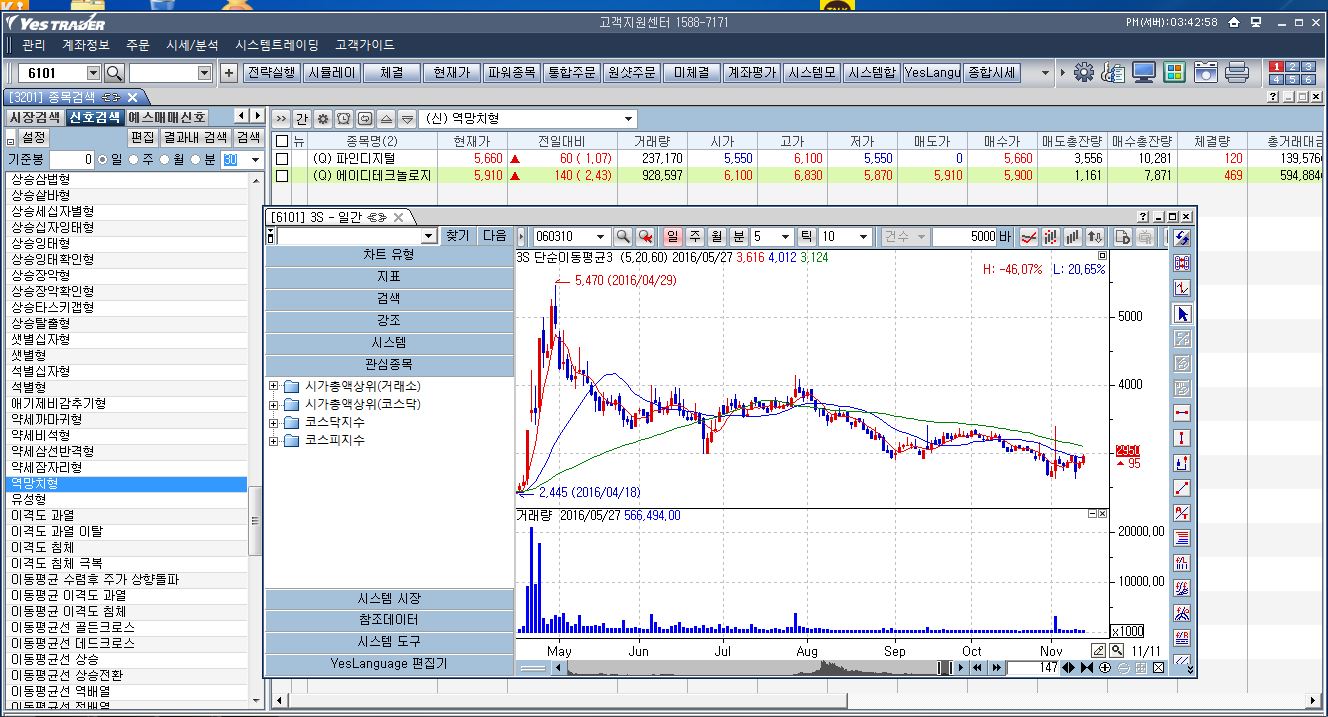Check the box for 파인디지털 row
The height and width of the screenshot is (717, 1328).
pyautogui.click(x=282, y=158)
